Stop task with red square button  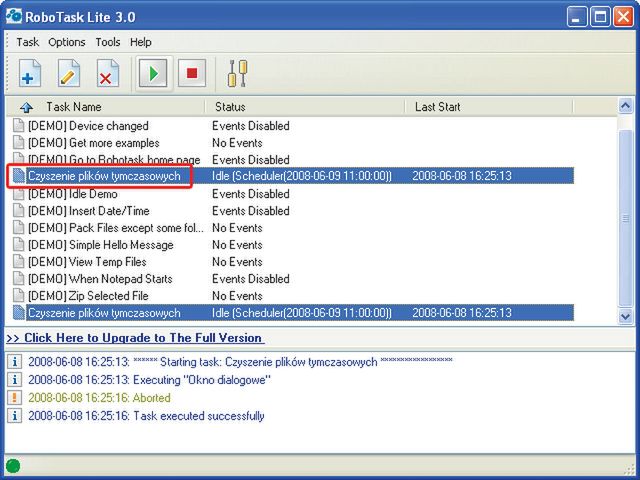coord(192,73)
